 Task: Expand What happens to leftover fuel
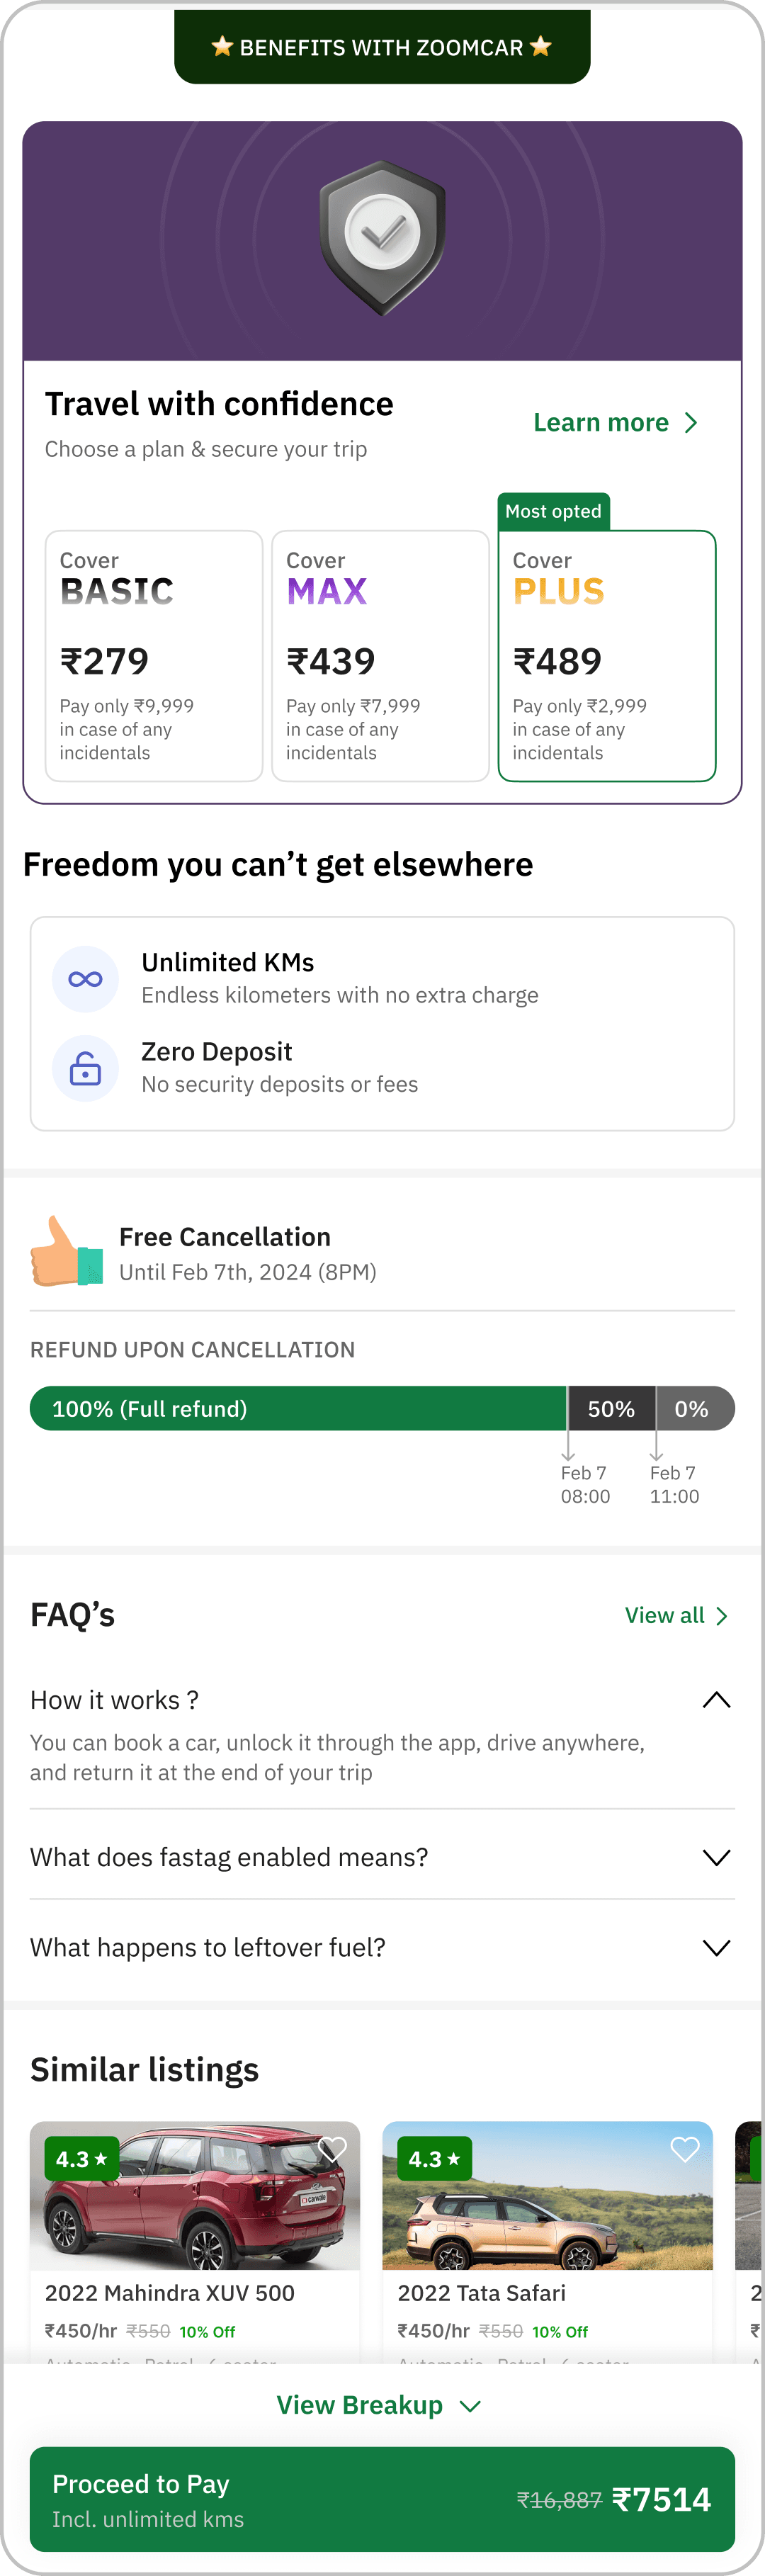(716, 1947)
